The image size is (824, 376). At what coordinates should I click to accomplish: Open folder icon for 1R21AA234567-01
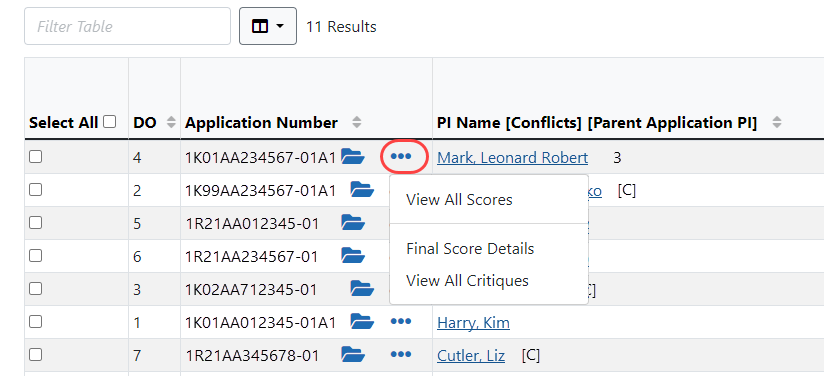353,256
